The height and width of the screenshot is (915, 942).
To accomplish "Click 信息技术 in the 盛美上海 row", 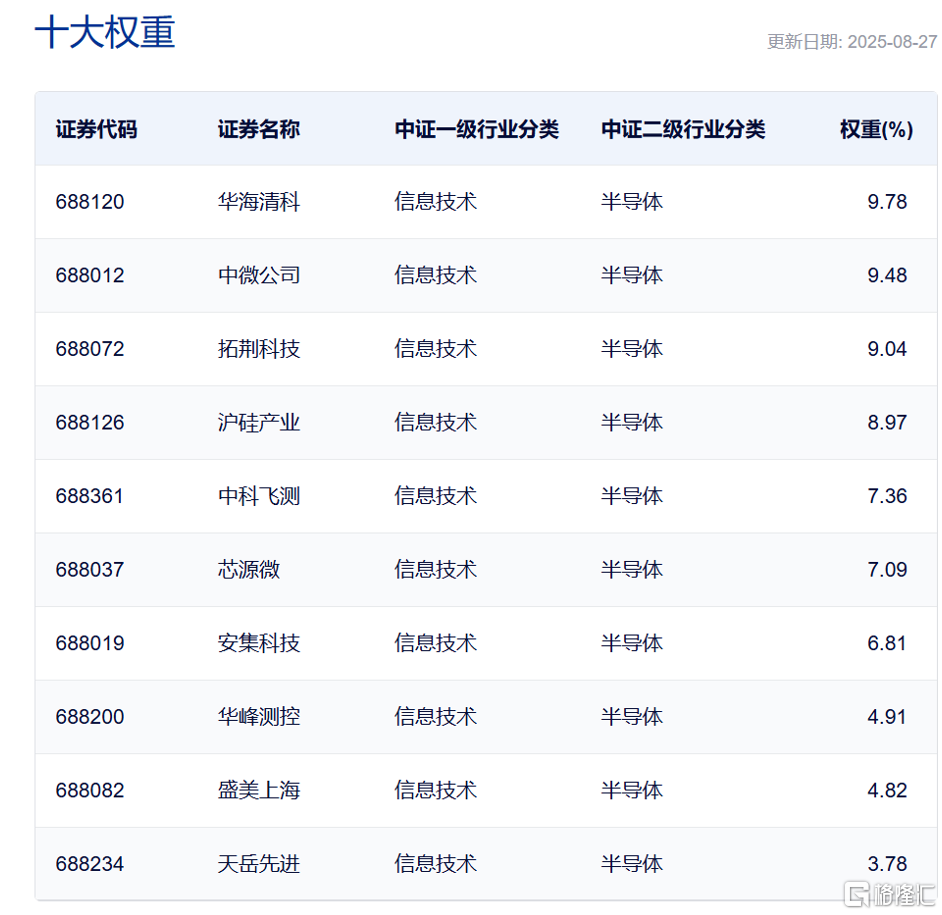I will 436,791.
